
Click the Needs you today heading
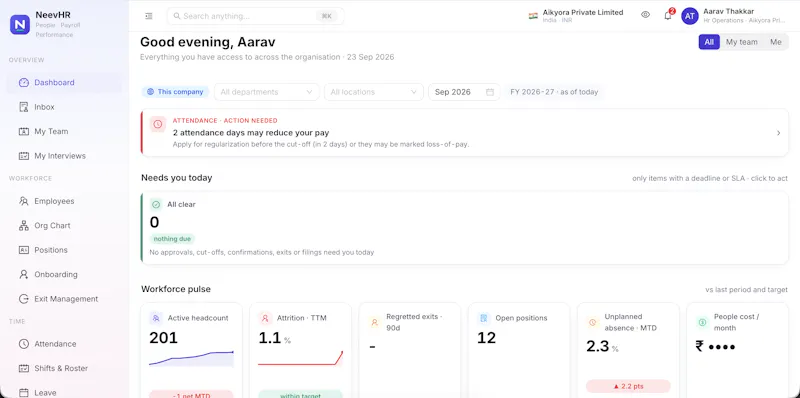coord(177,178)
